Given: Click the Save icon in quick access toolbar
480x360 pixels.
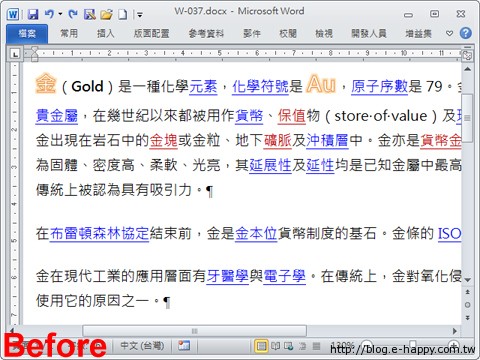Looking at the screenshot, I should coord(33,14).
